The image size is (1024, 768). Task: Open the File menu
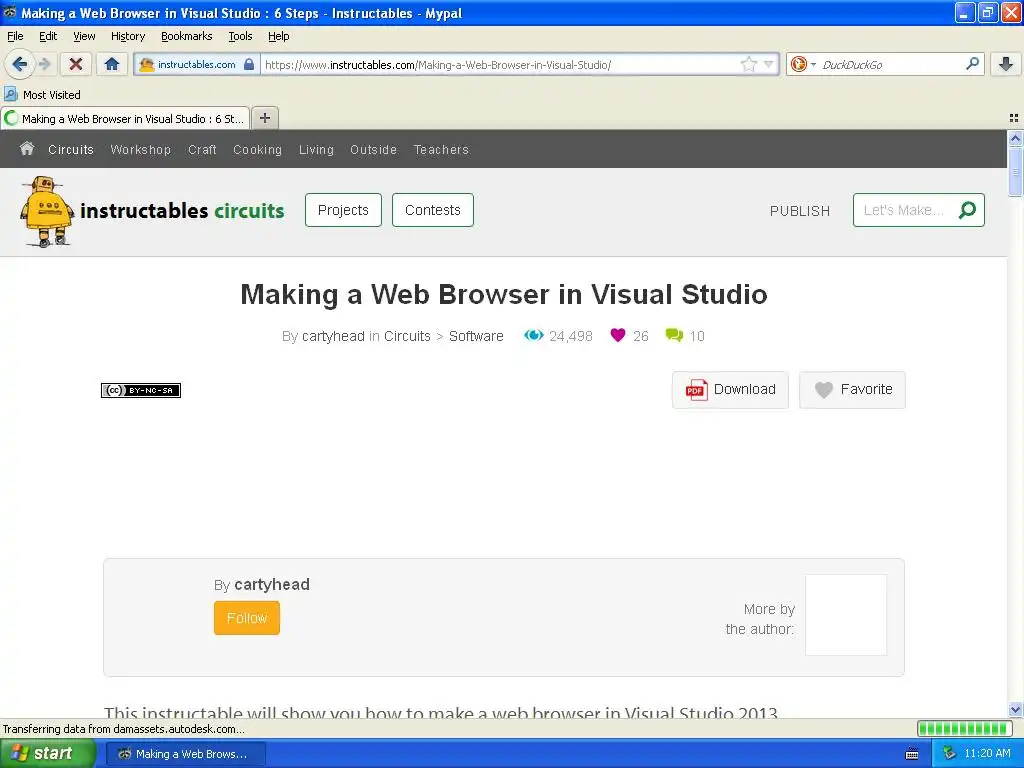(15, 36)
